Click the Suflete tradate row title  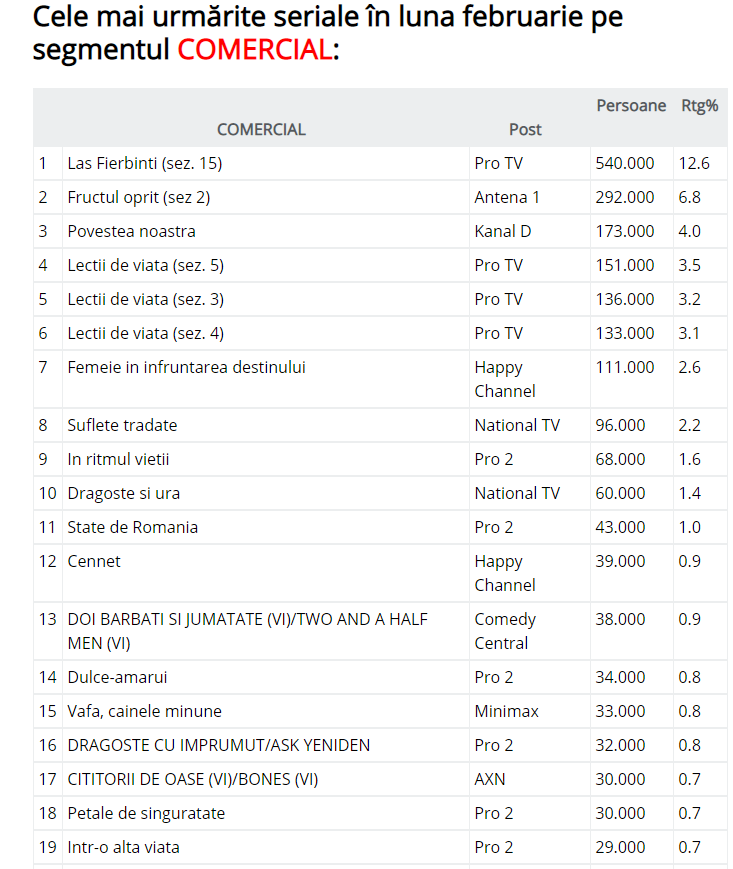pyautogui.click(x=122, y=425)
